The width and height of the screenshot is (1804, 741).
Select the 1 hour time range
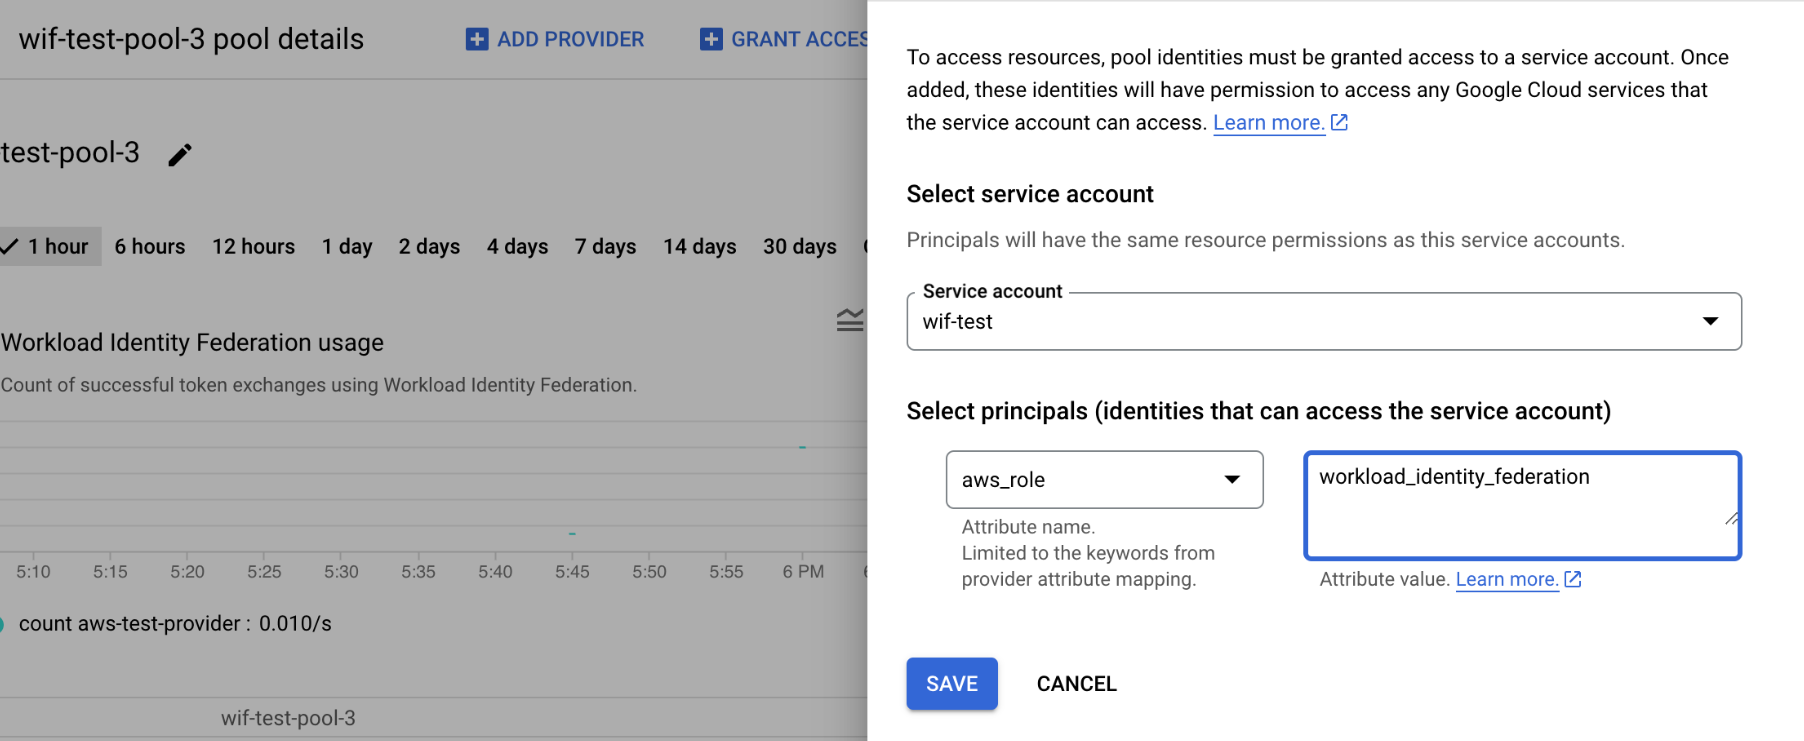point(50,246)
